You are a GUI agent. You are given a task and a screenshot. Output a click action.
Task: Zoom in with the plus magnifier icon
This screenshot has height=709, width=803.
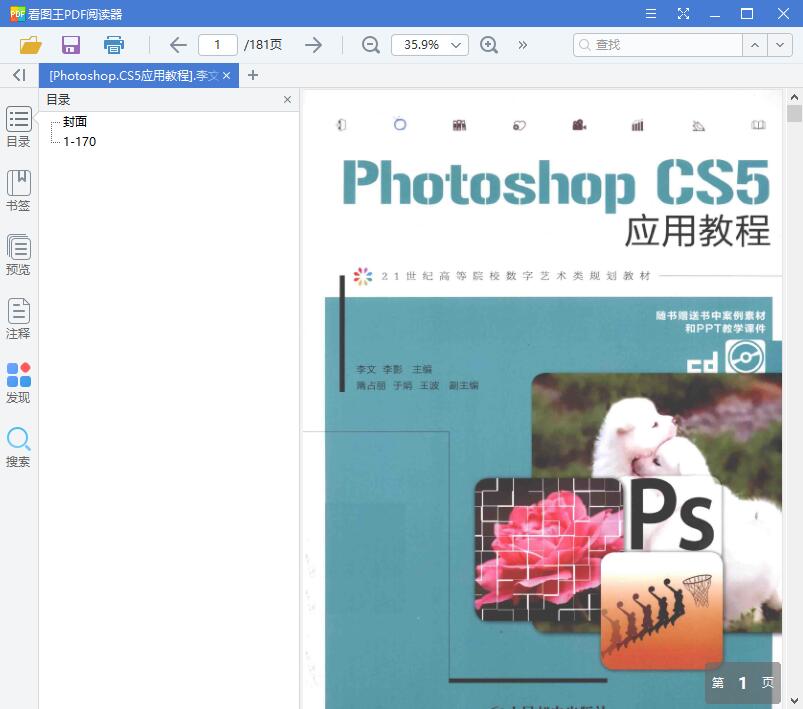coord(489,45)
